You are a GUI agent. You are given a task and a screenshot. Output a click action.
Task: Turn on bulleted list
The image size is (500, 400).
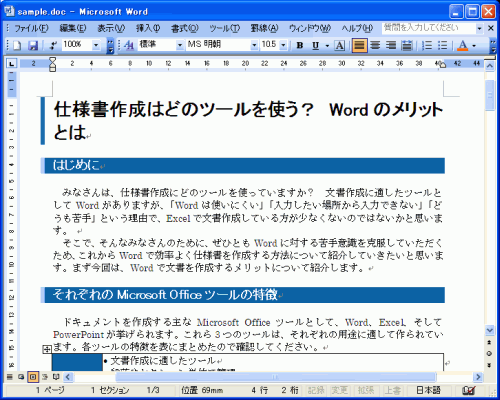[442, 45]
